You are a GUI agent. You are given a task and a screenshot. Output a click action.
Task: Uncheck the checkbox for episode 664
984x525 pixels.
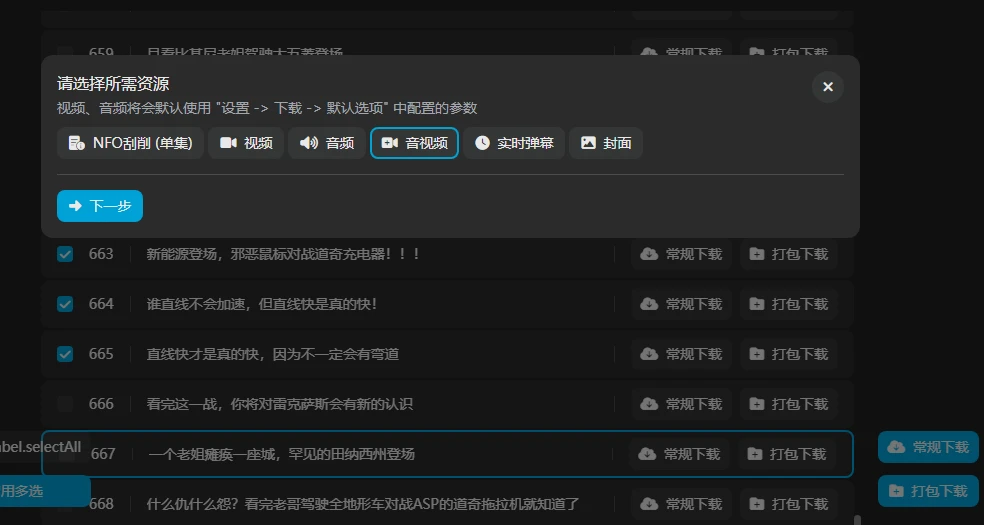coord(65,304)
